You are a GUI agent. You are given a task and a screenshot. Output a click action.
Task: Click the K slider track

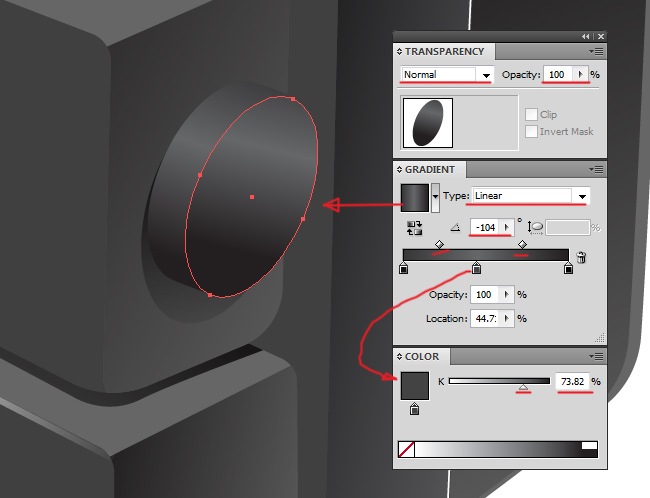coord(500,381)
